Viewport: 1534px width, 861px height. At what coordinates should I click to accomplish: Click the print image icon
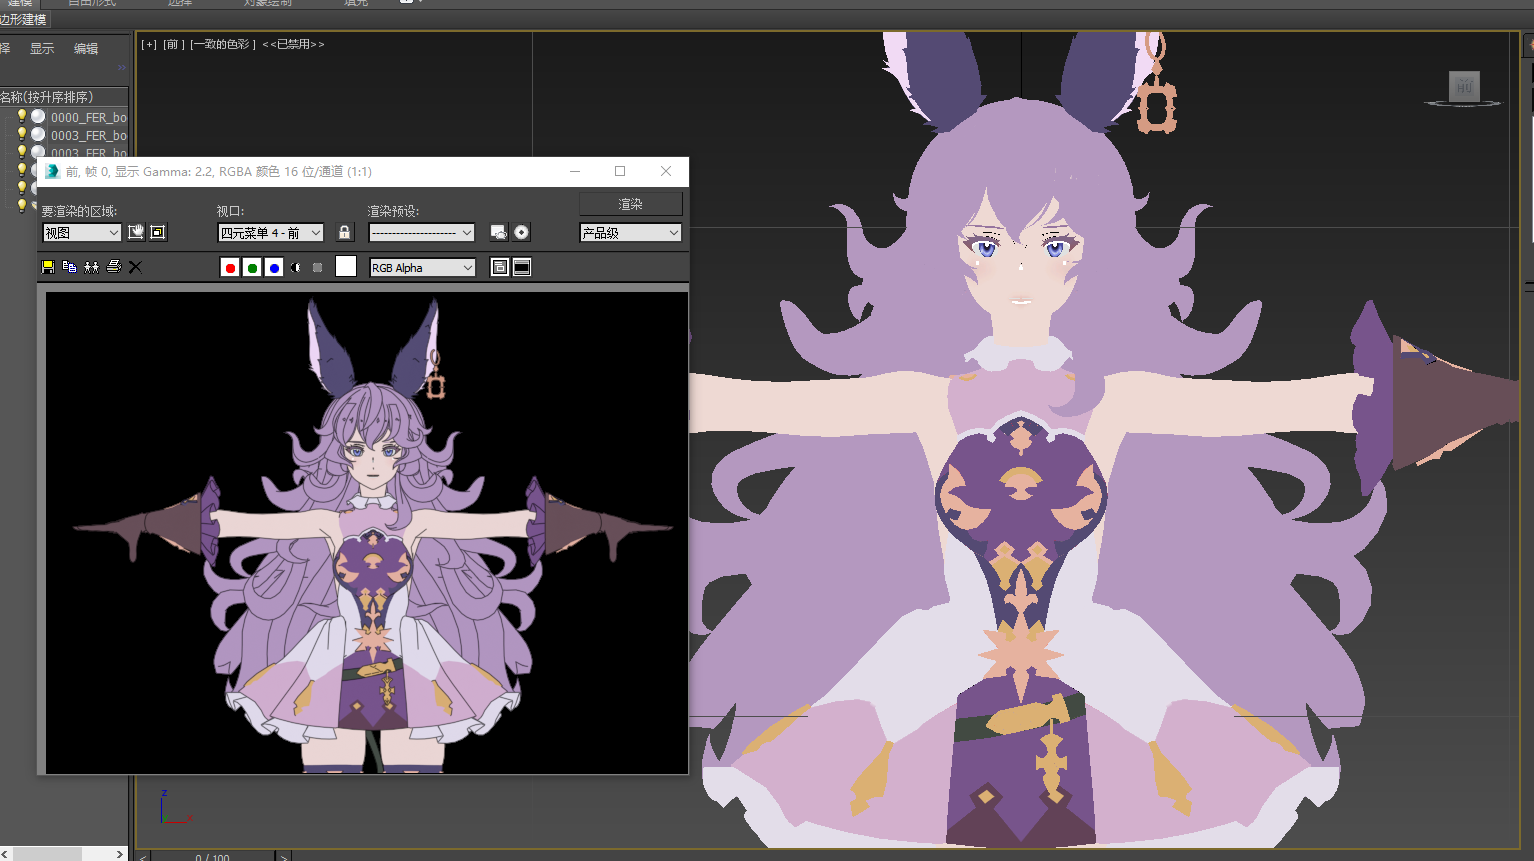coord(113,267)
